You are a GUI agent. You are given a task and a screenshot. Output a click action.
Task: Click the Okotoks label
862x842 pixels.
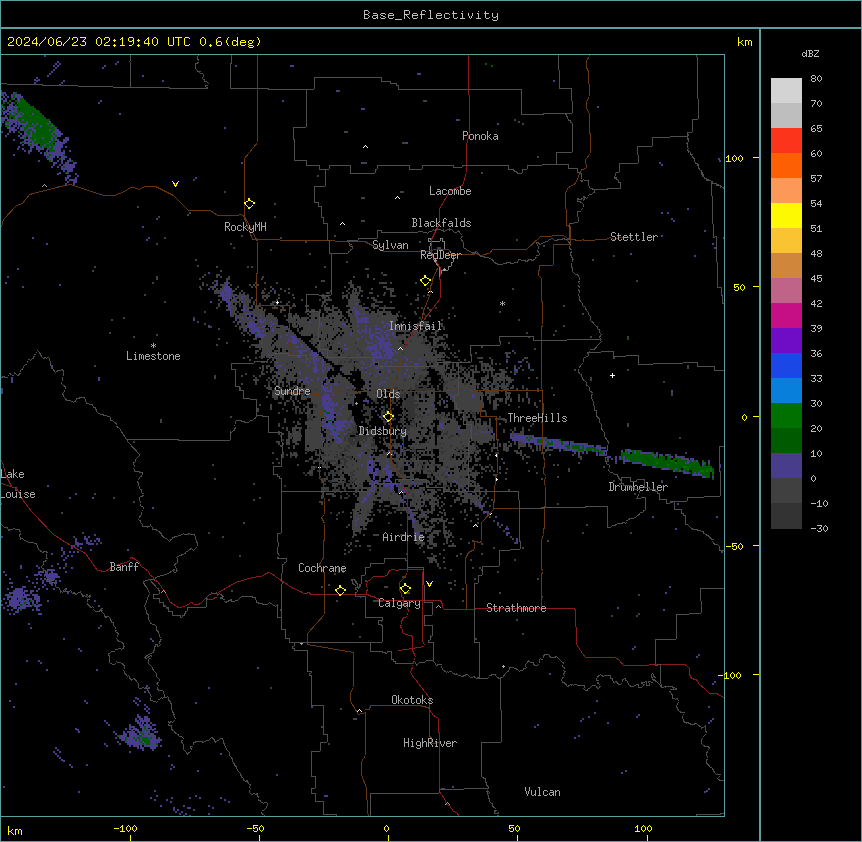(412, 700)
